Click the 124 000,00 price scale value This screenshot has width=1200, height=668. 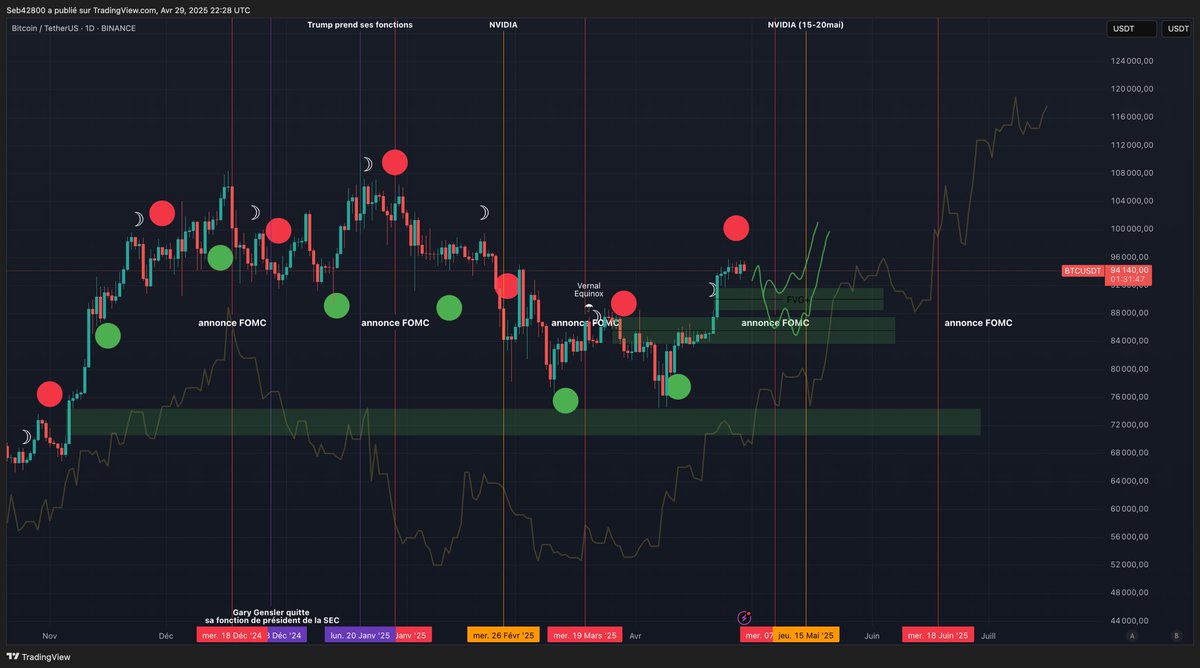click(1133, 60)
